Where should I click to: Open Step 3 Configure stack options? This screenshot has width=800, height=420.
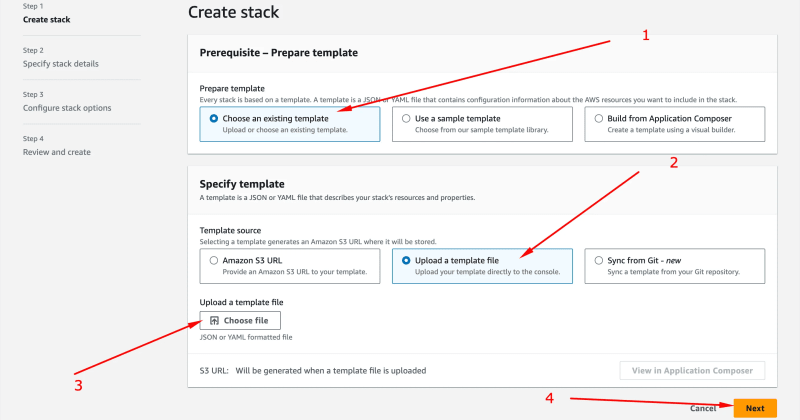click(67, 107)
